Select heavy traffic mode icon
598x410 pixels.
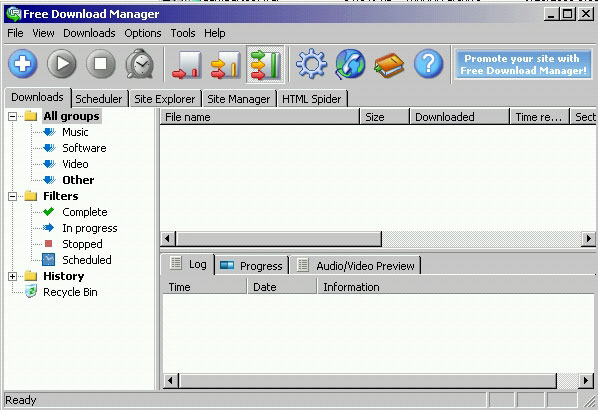click(x=265, y=64)
